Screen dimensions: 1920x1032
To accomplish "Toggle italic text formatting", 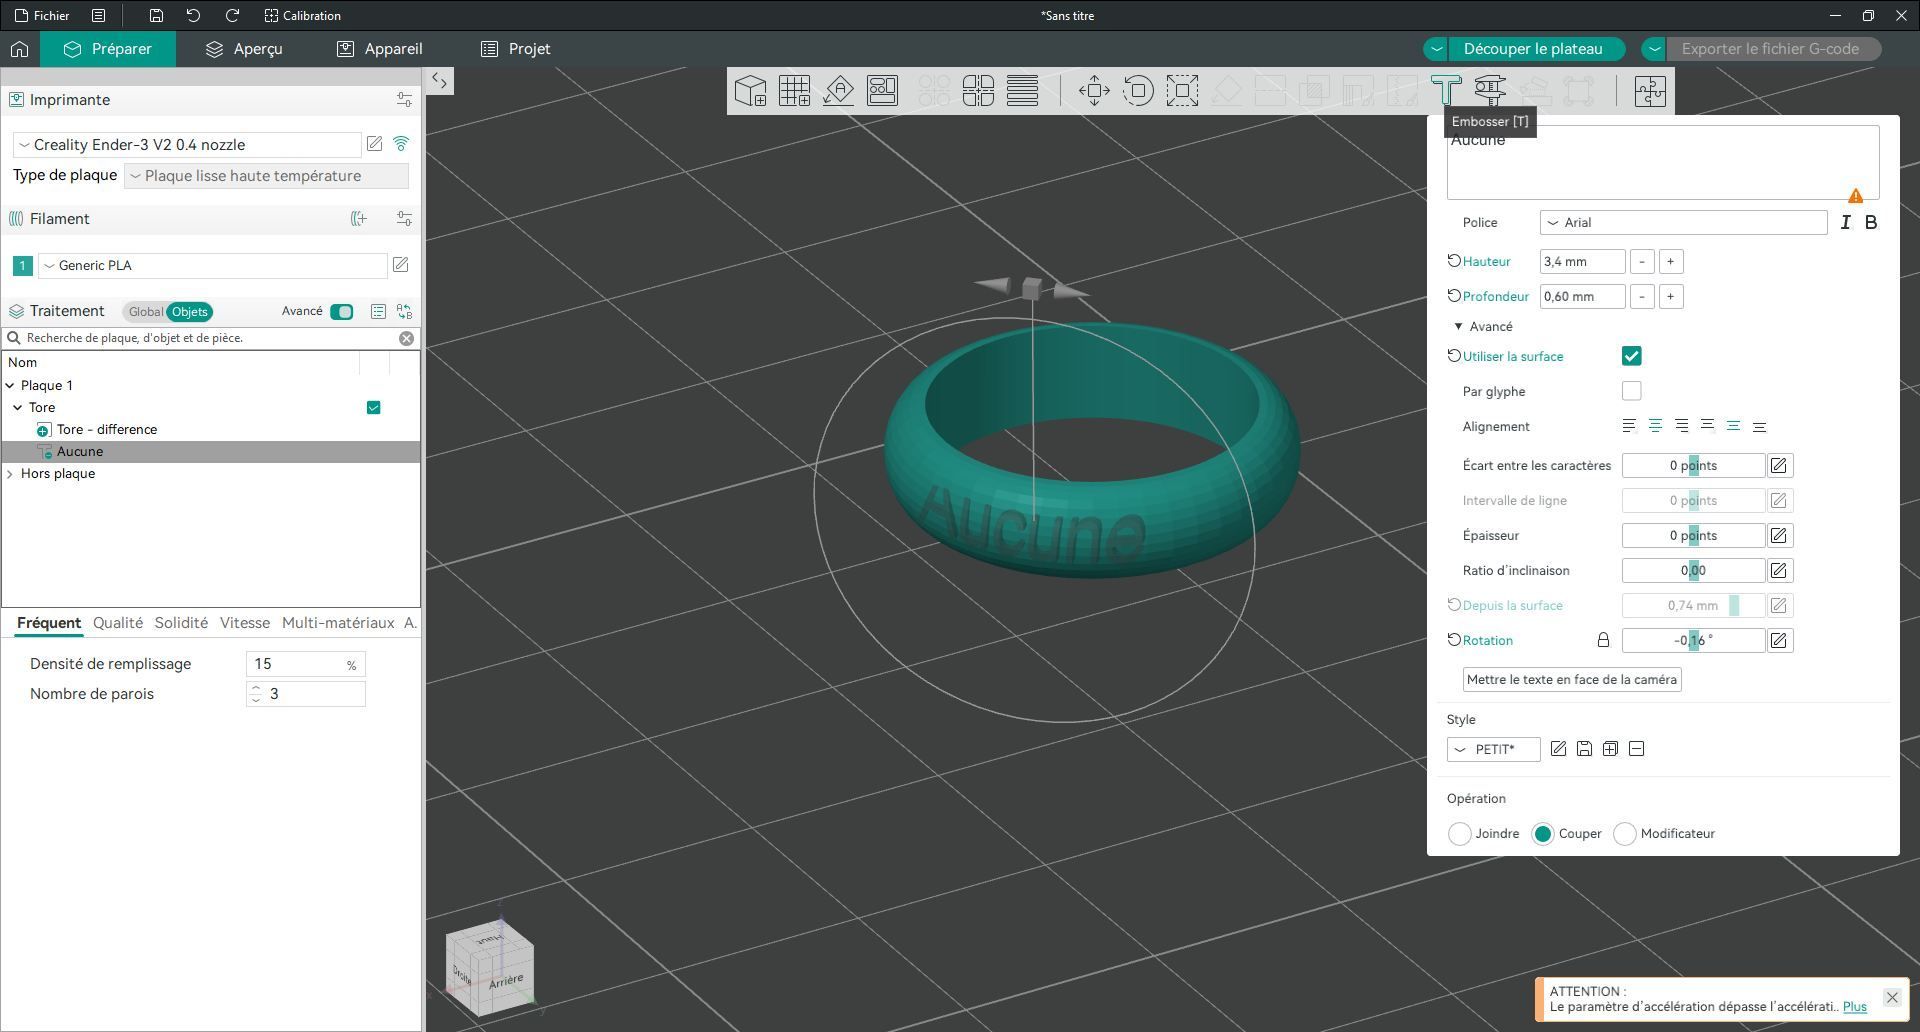I will tap(1845, 223).
